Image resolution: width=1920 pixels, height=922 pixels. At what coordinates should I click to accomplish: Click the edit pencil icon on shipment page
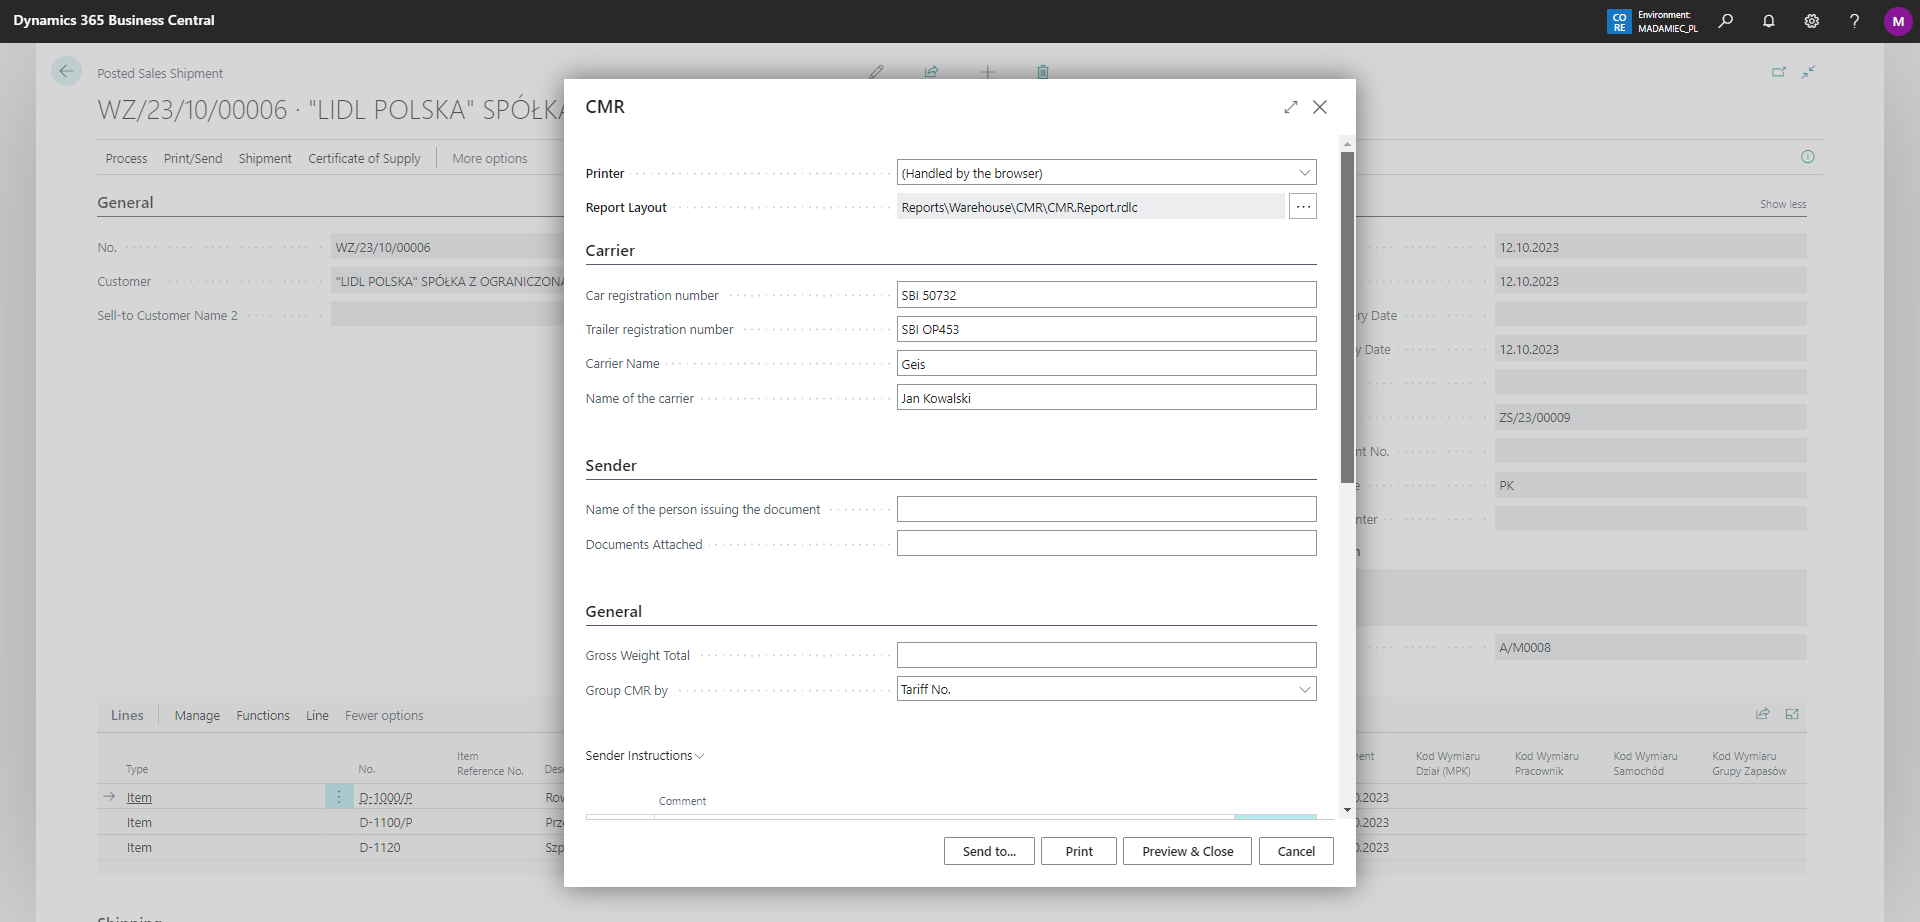tap(877, 72)
